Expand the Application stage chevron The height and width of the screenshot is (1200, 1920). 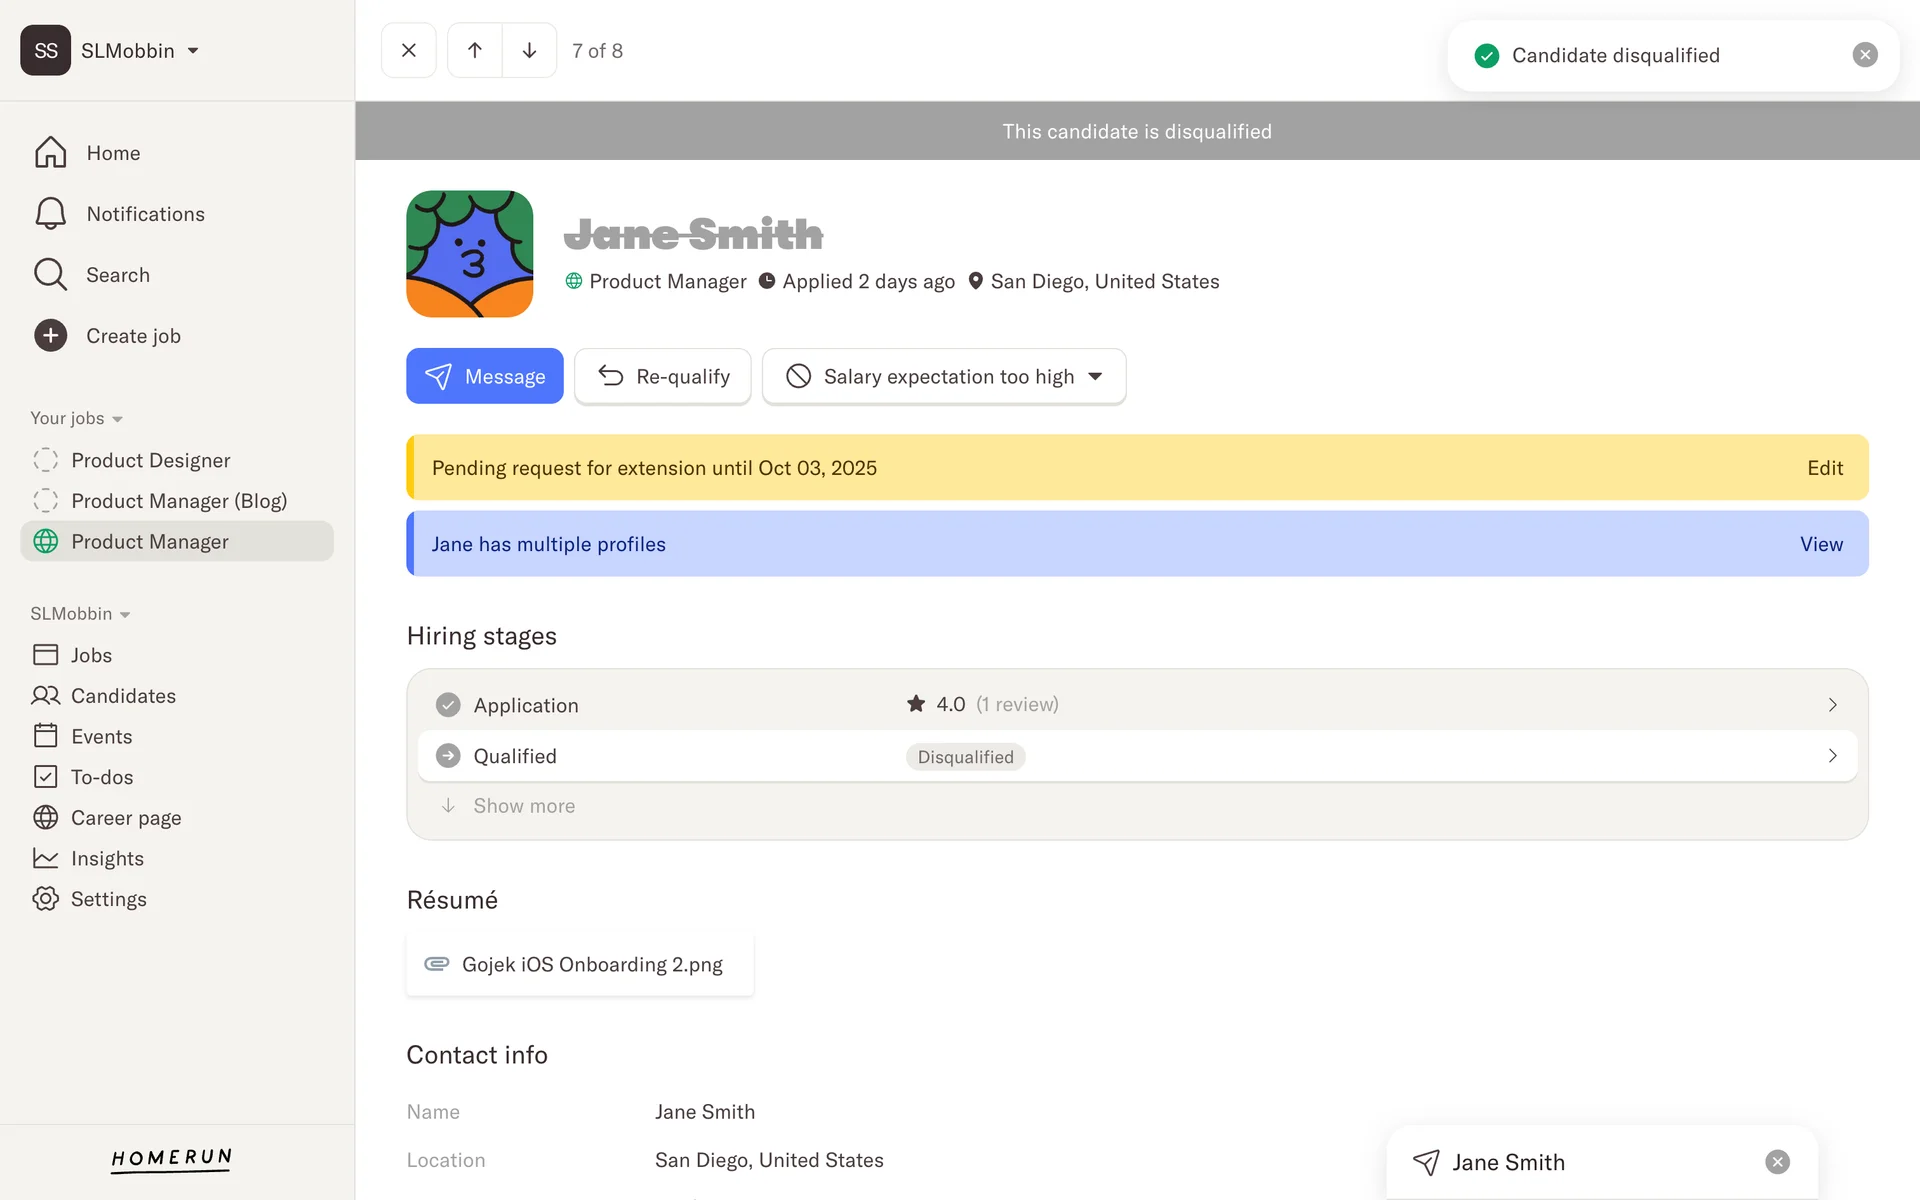click(x=1832, y=705)
